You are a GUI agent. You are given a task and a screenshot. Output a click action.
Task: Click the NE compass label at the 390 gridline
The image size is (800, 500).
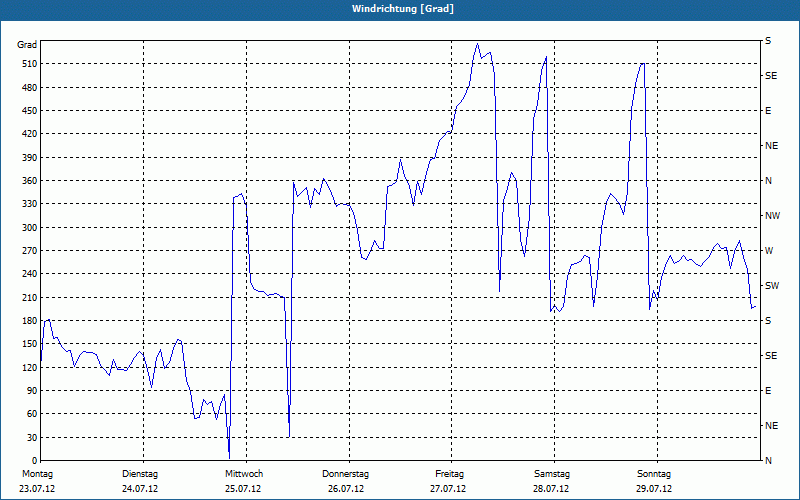coord(771,146)
